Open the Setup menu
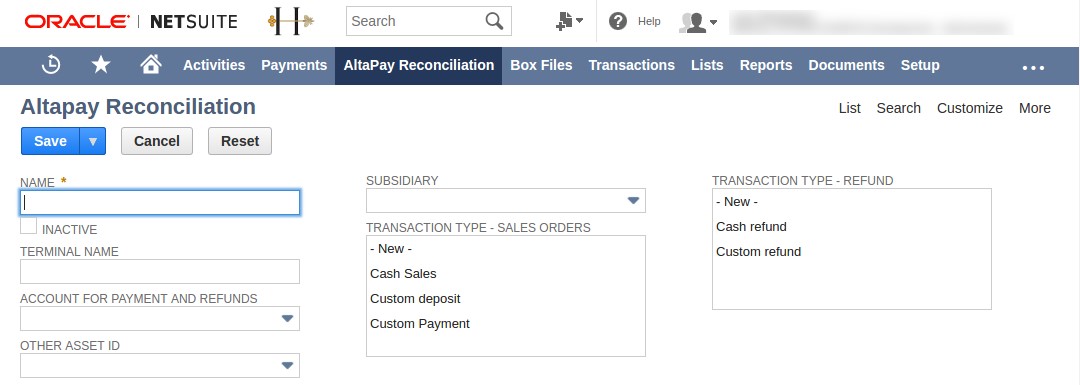 click(920, 65)
